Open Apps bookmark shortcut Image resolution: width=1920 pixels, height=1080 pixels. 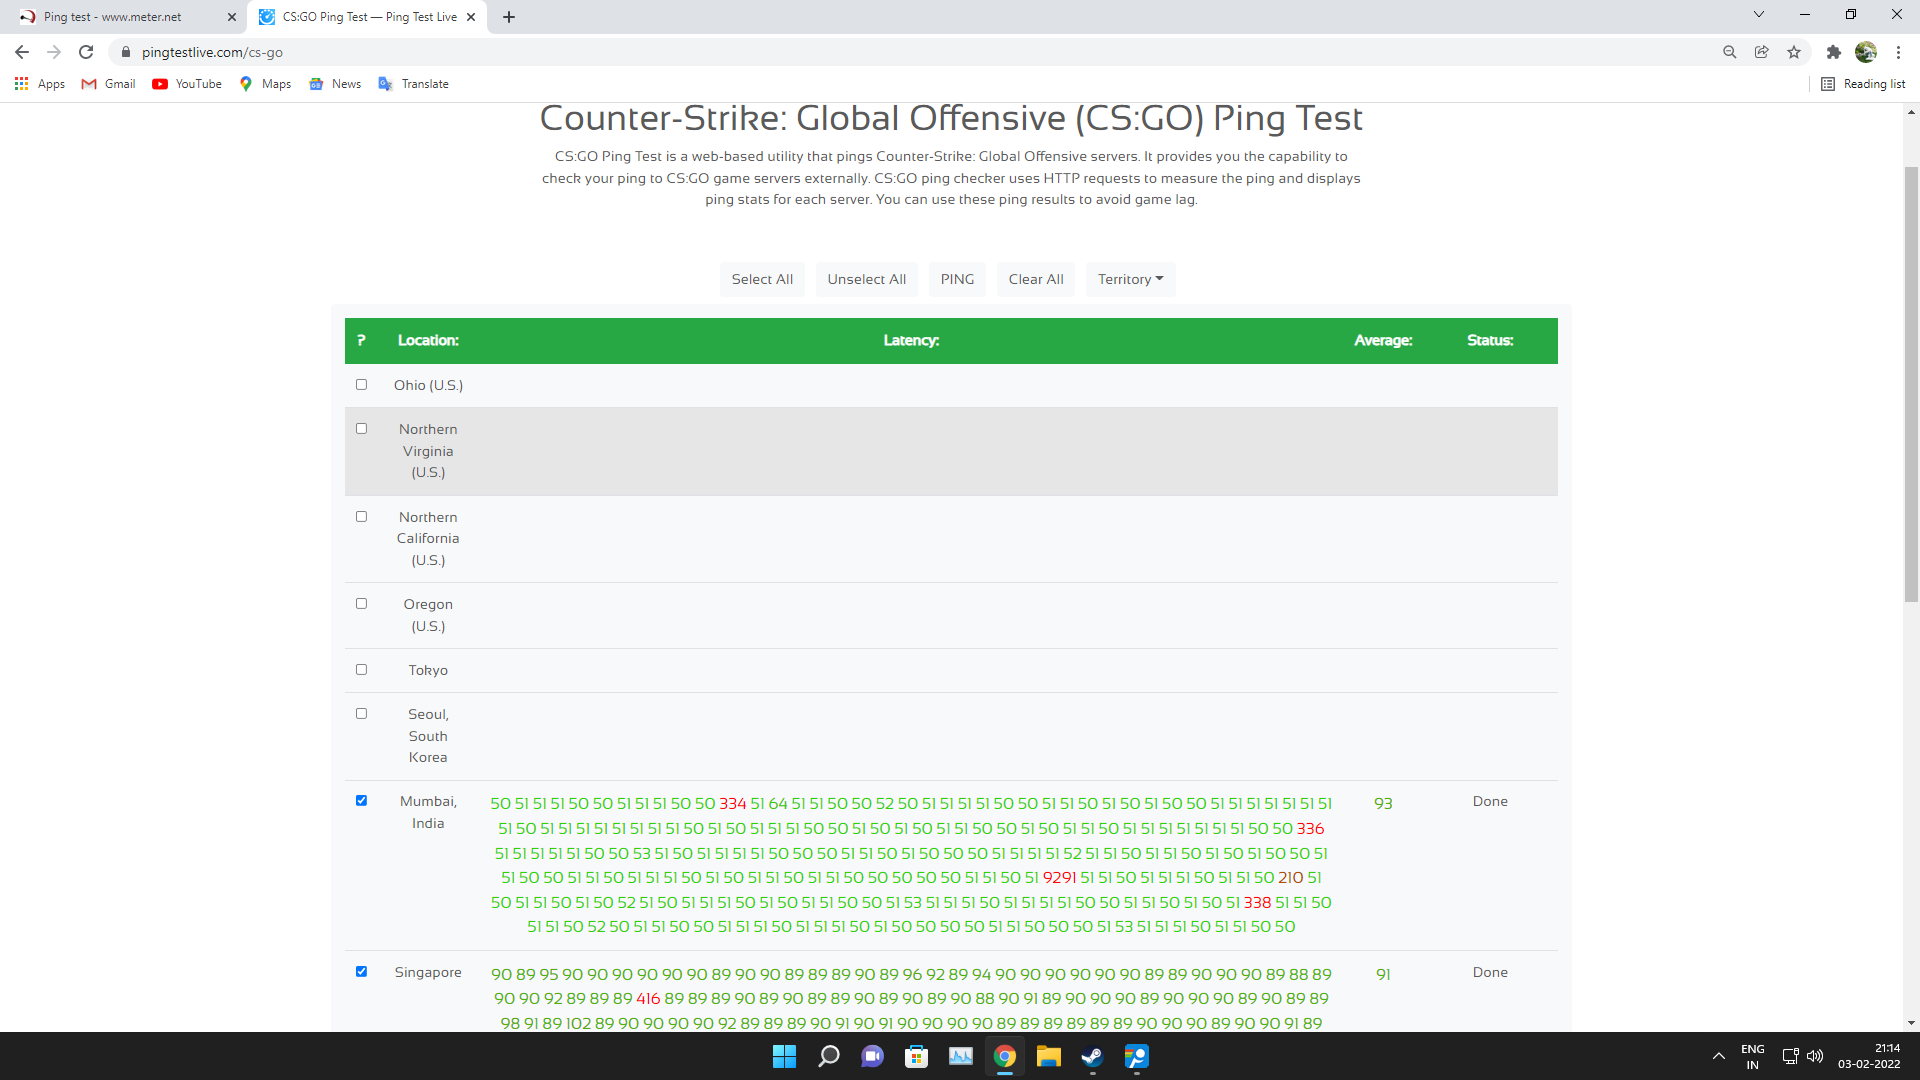click(40, 84)
